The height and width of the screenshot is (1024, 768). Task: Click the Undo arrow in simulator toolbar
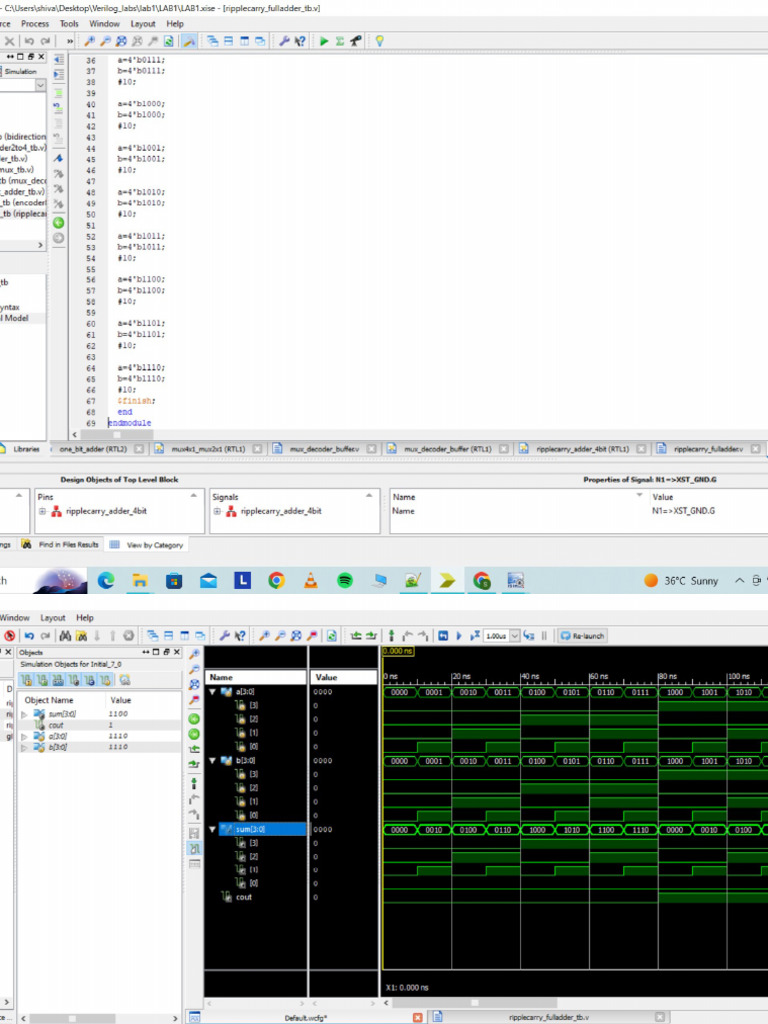click(29, 635)
